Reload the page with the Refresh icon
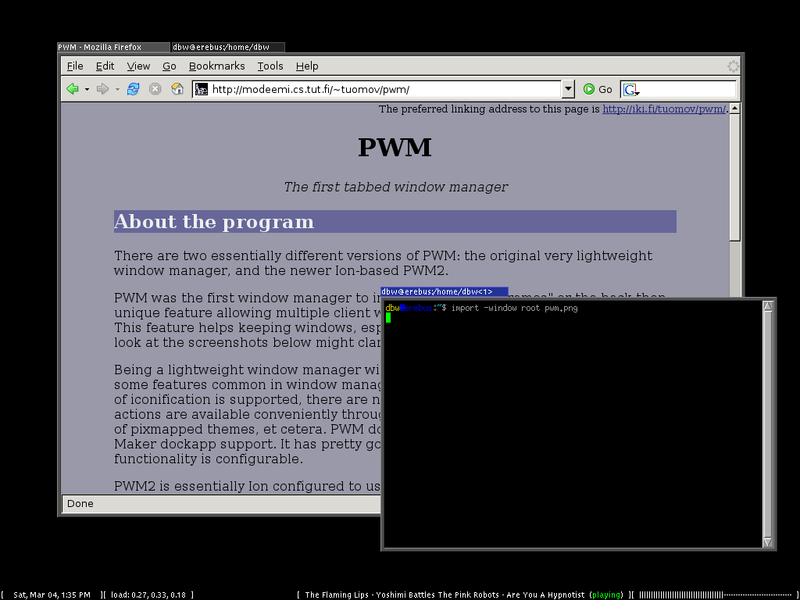This screenshot has width=800, height=600. coord(133,89)
